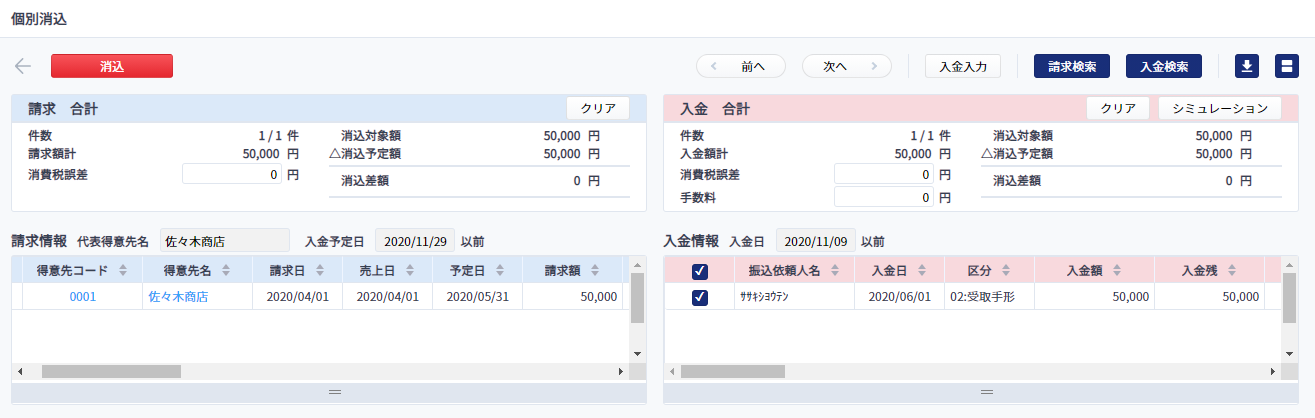Click 請求額 cell 50,000 in 請求情報 row

[x=572, y=297]
